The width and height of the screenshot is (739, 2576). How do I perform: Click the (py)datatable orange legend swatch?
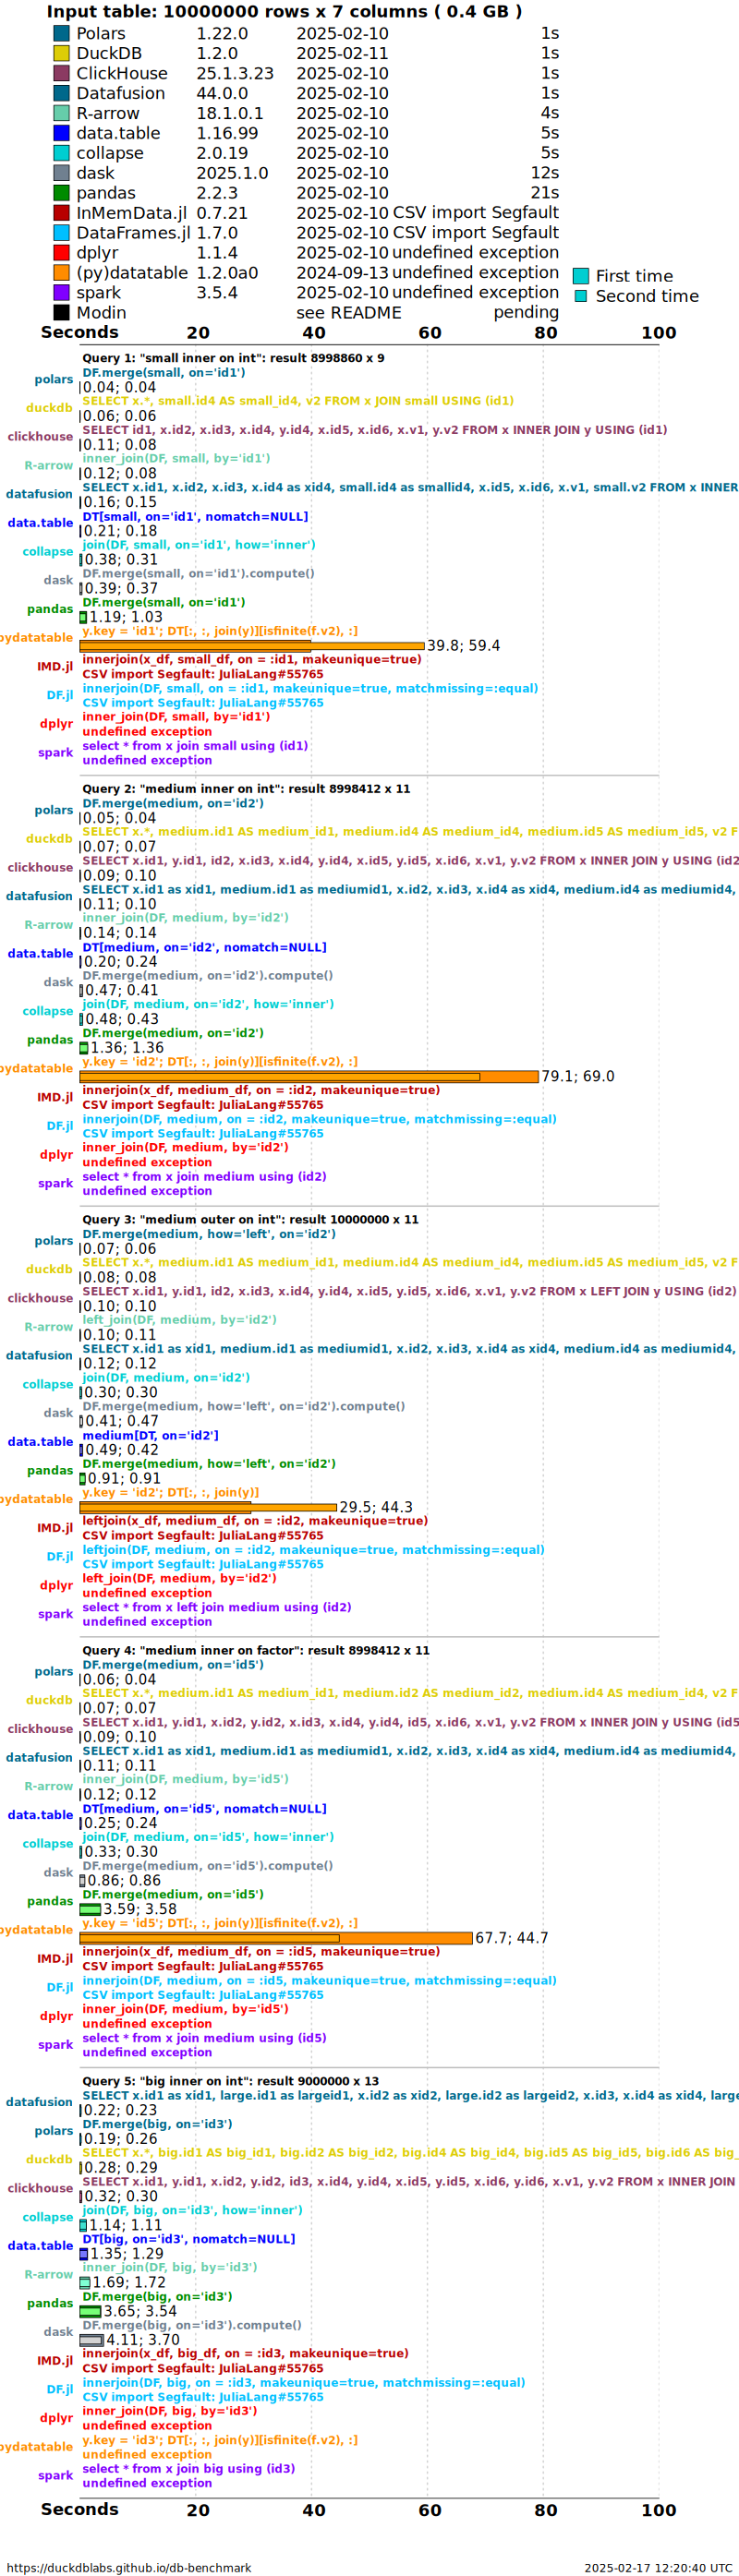[61, 273]
